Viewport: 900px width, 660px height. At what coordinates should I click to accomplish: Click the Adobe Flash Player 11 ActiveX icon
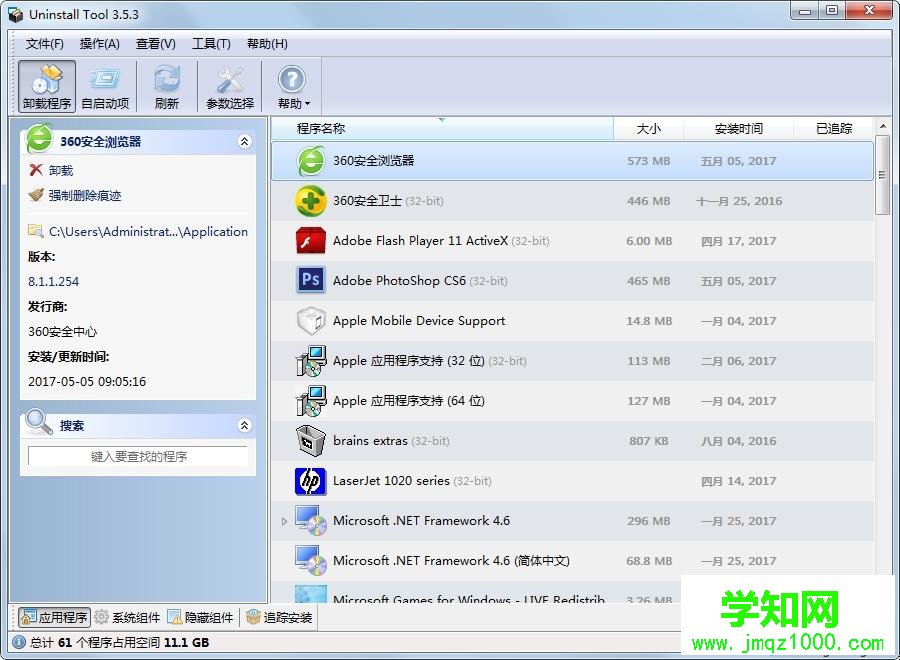(x=309, y=240)
